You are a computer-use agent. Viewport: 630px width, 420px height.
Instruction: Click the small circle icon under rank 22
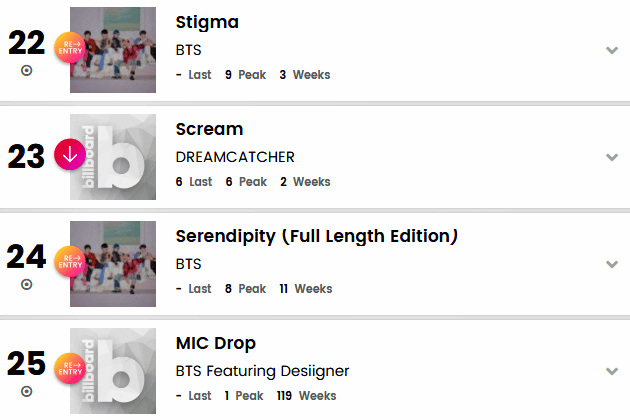pos(27,71)
